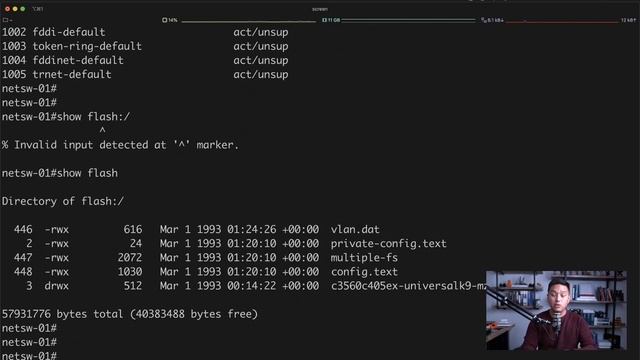Close the terminal window with red button
The image size is (640, 360).
7,9
